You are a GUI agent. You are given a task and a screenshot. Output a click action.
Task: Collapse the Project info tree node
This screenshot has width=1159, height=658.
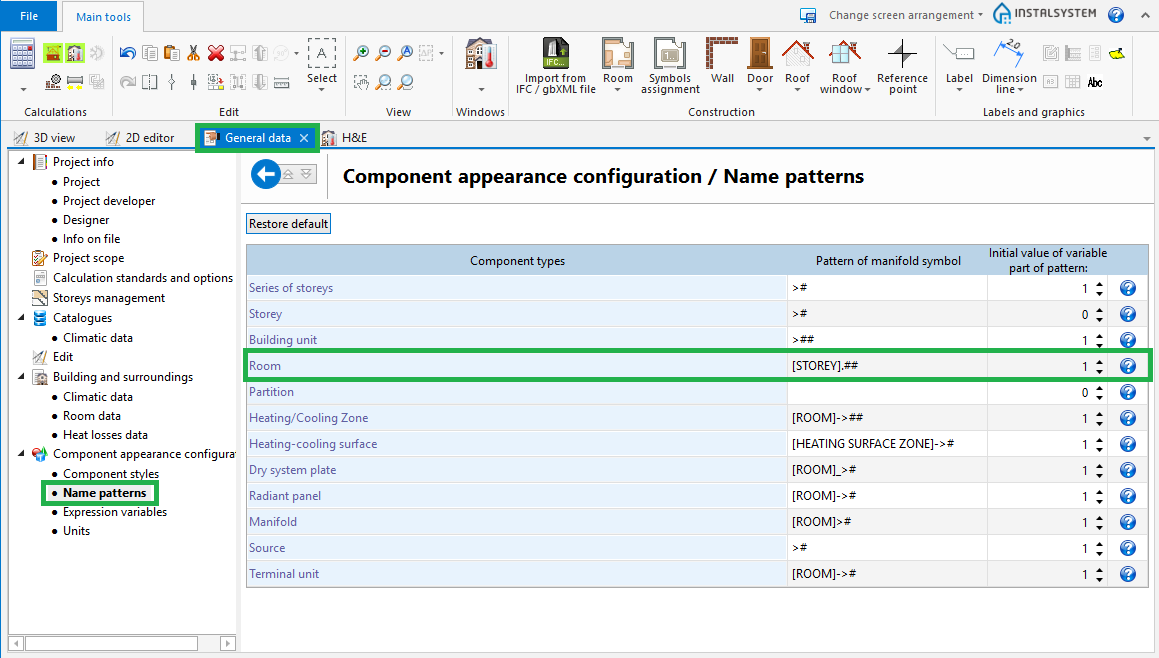(22, 162)
